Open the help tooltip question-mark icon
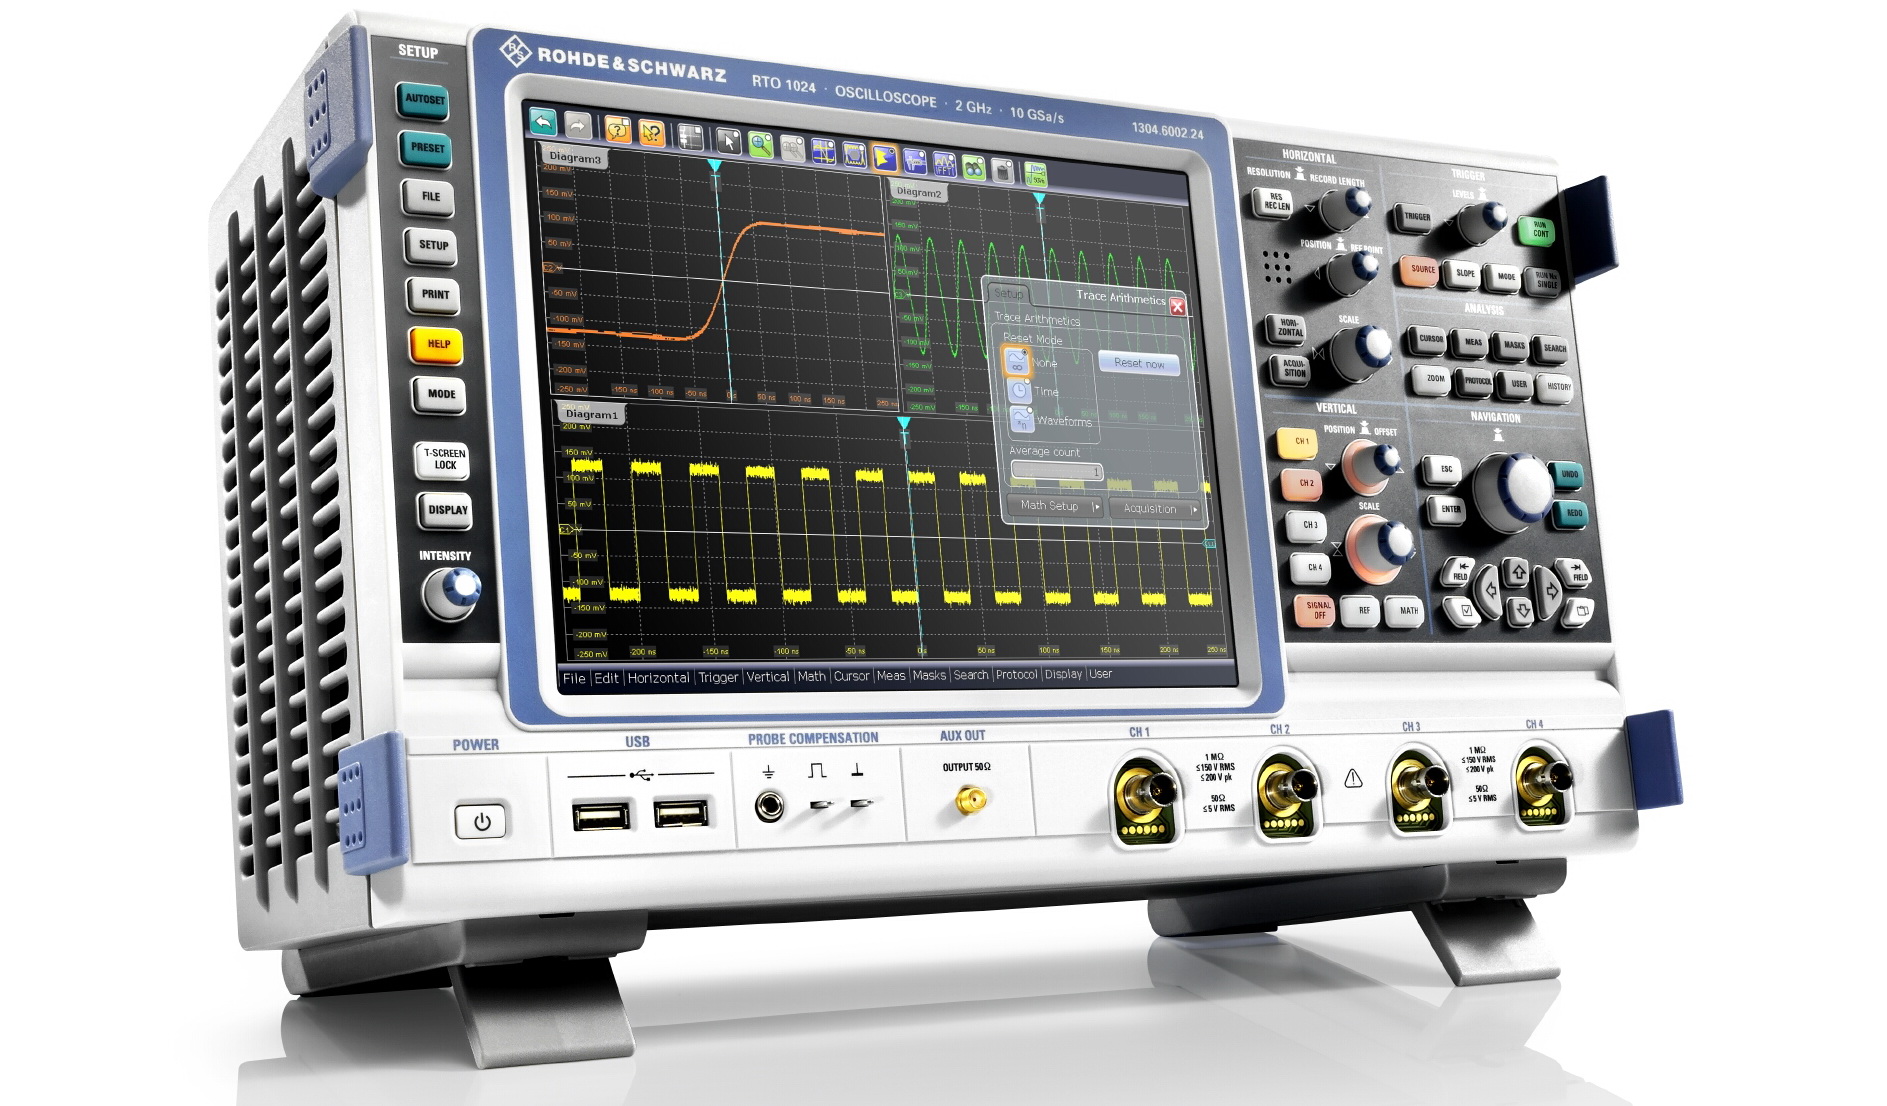This screenshot has height=1106, width=1887. (617, 129)
